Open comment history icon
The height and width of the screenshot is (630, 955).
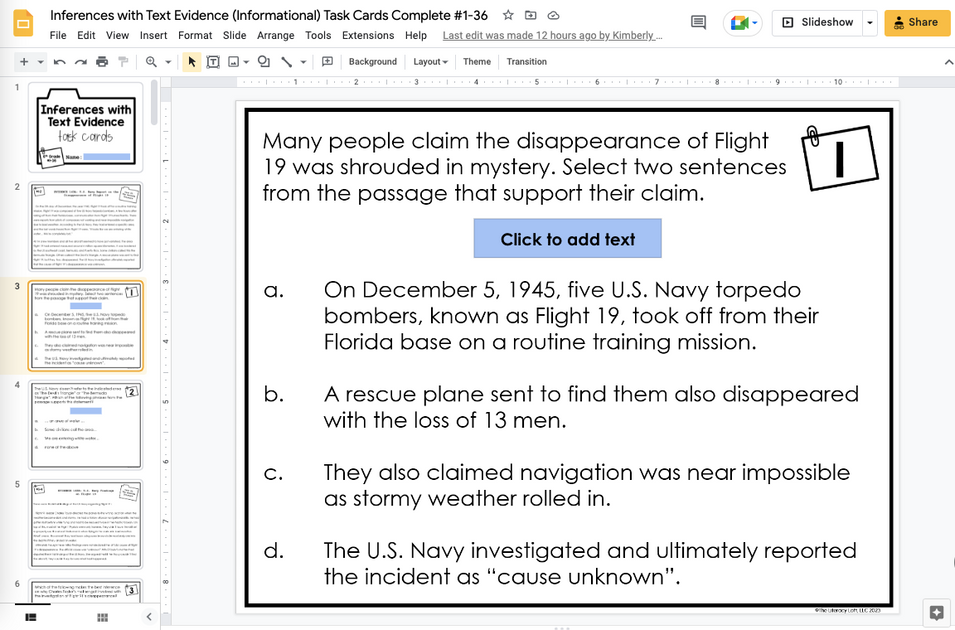click(699, 23)
